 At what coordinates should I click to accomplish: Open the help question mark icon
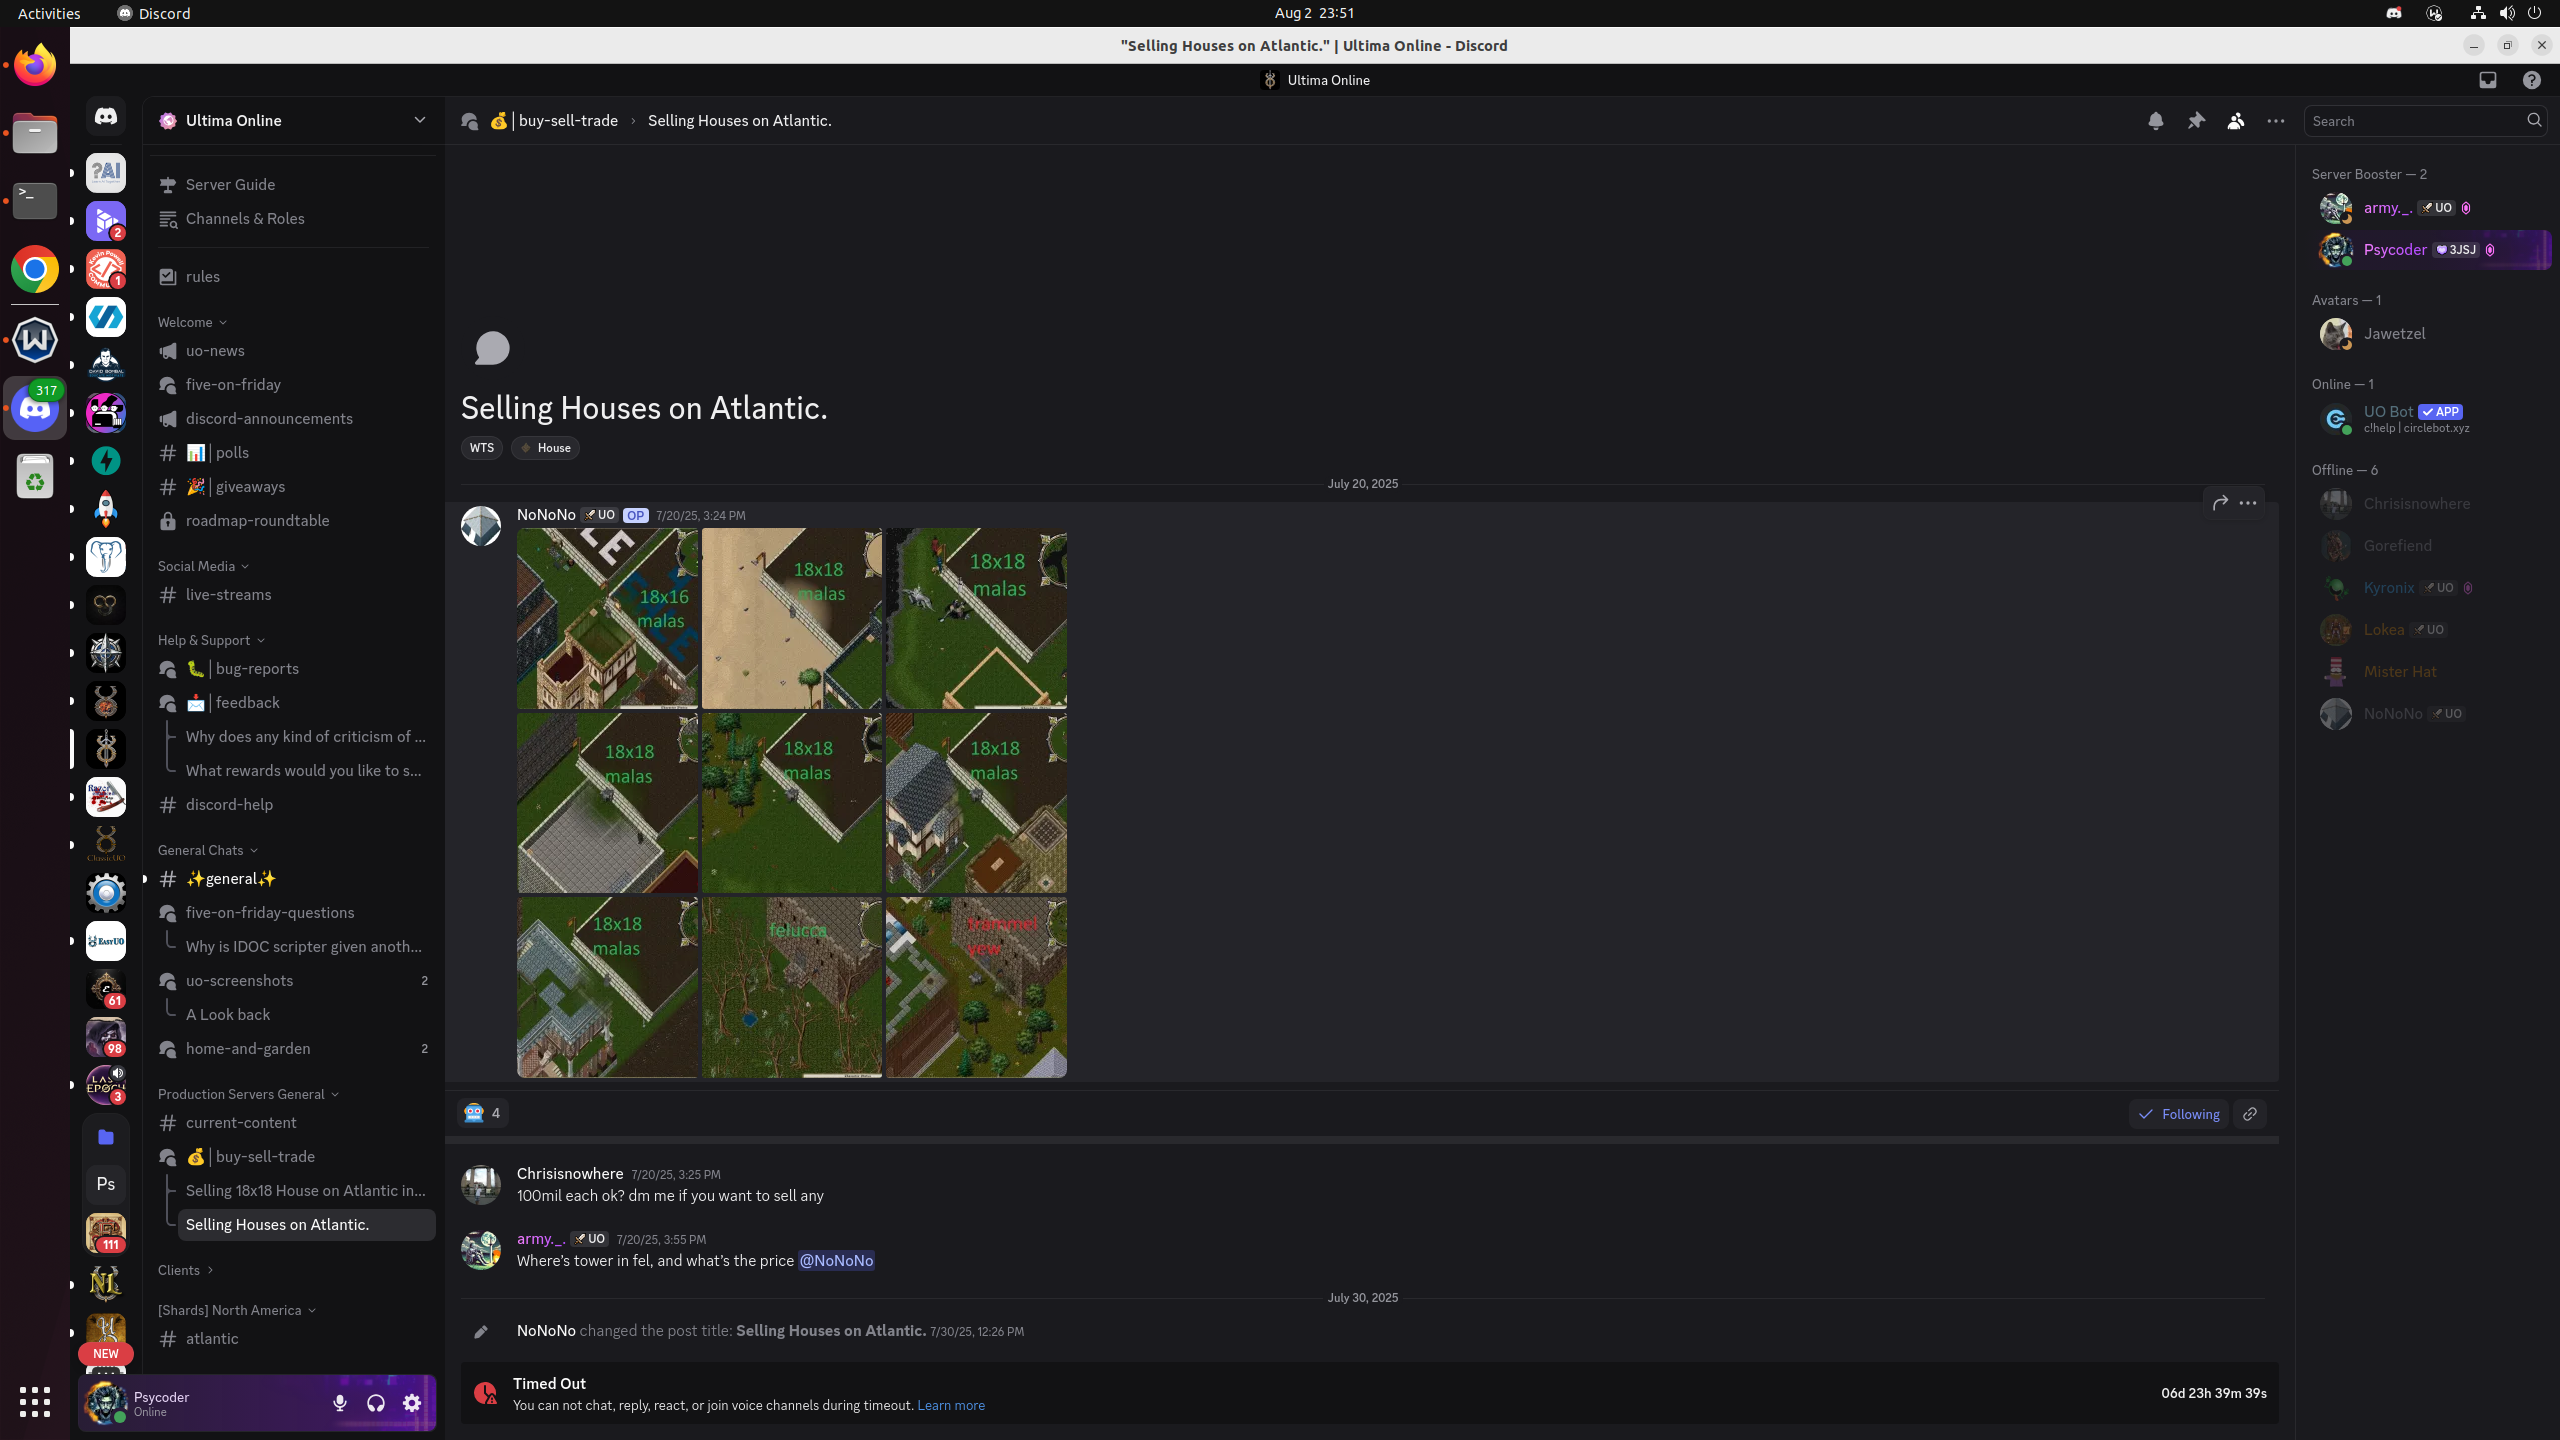pos(2532,80)
